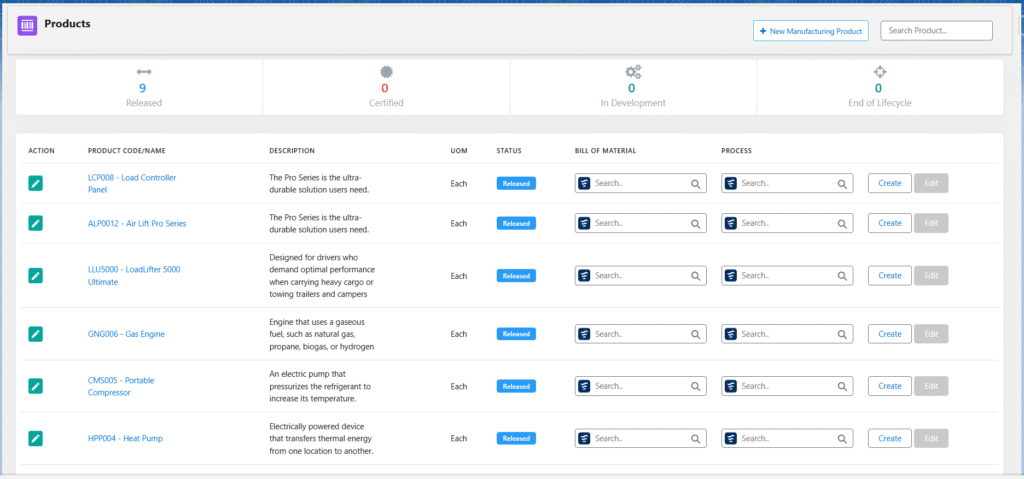The width and height of the screenshot is (1024, 479).
Task: Click Edit button for Load Controller Panel row
Action: (931, 183)
